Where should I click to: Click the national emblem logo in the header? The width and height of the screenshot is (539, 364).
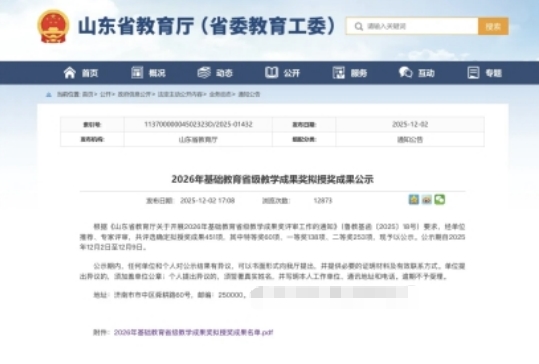click(x=53, y=26)
